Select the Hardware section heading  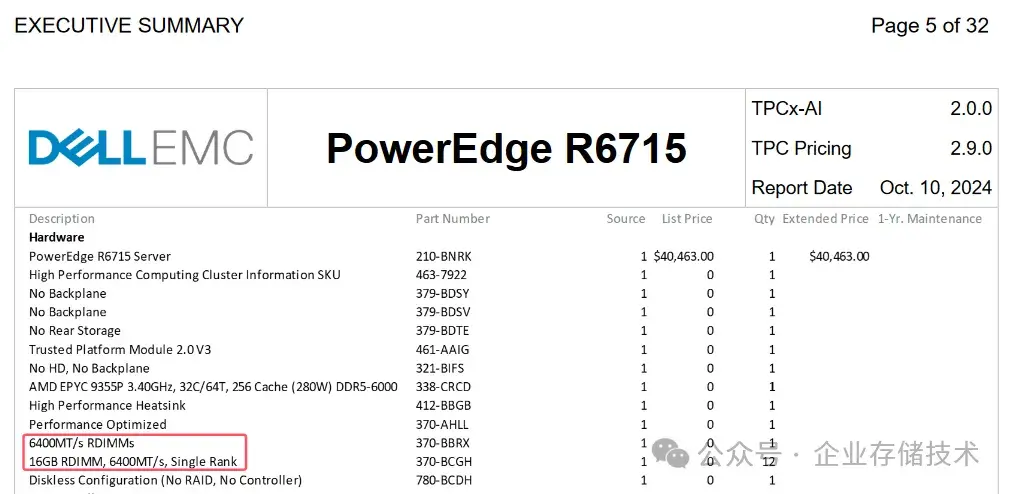pos(57,237)
